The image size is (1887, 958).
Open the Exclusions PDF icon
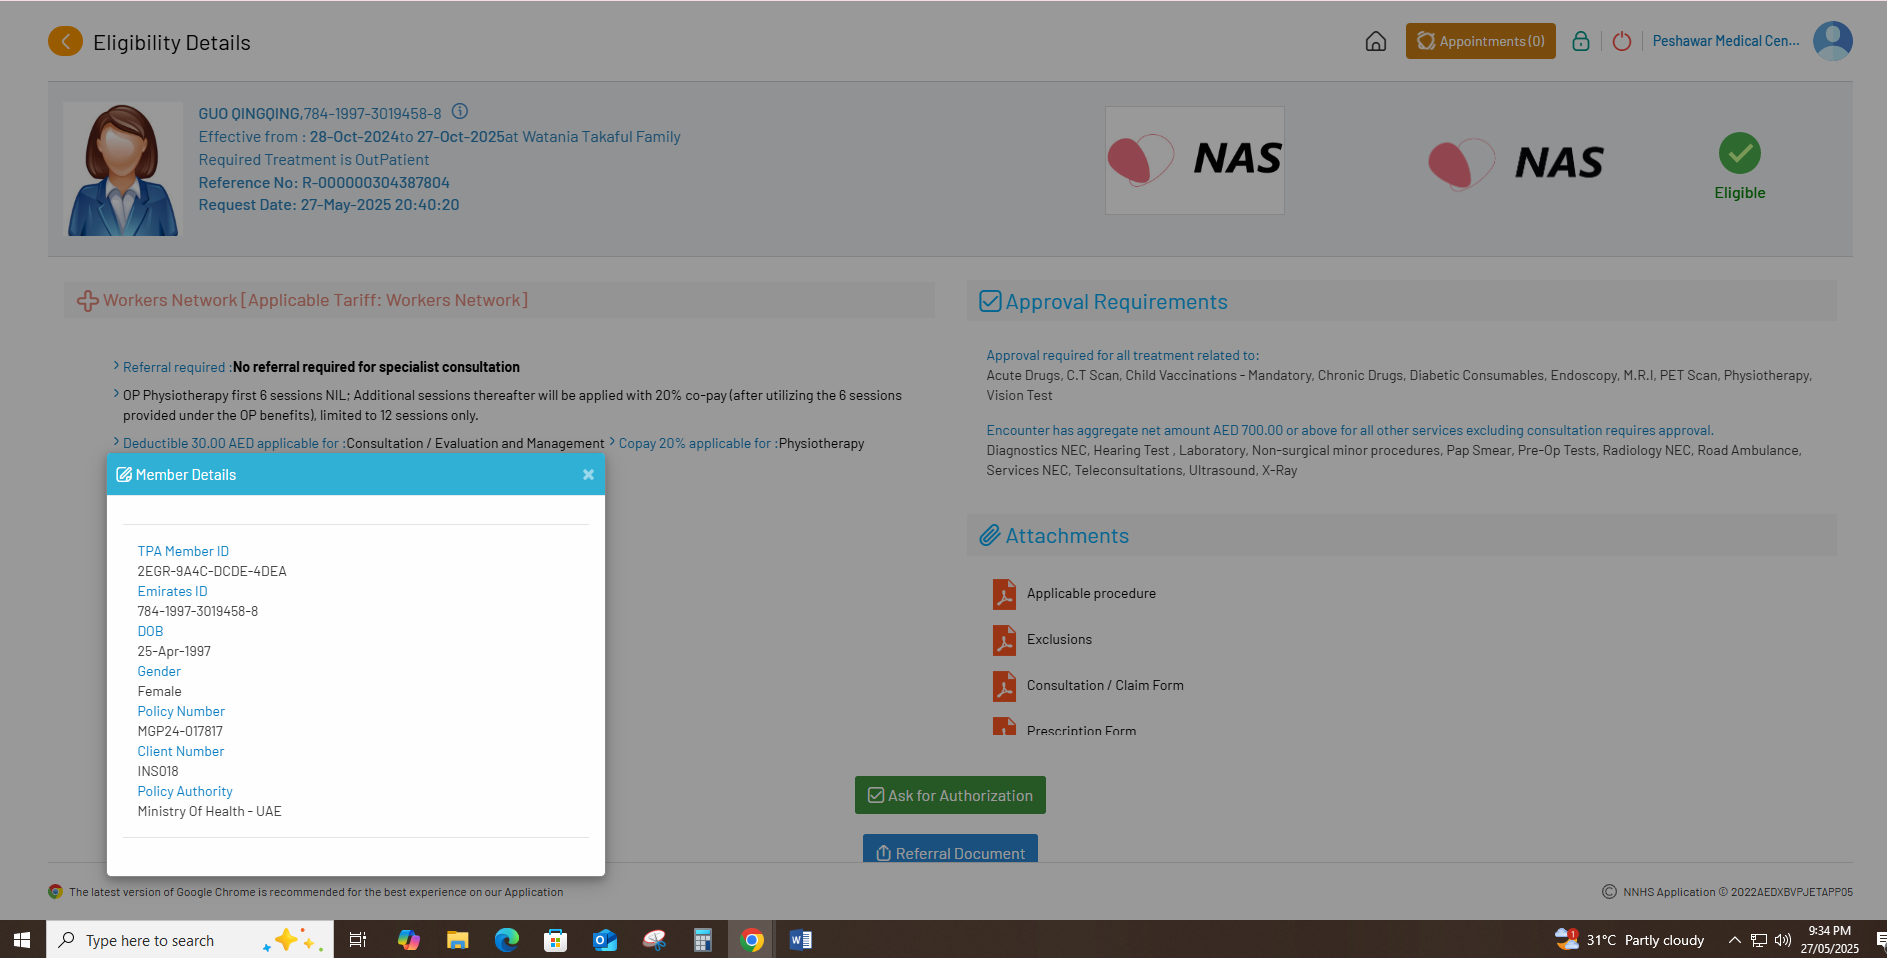click(x=1004, y=640)
